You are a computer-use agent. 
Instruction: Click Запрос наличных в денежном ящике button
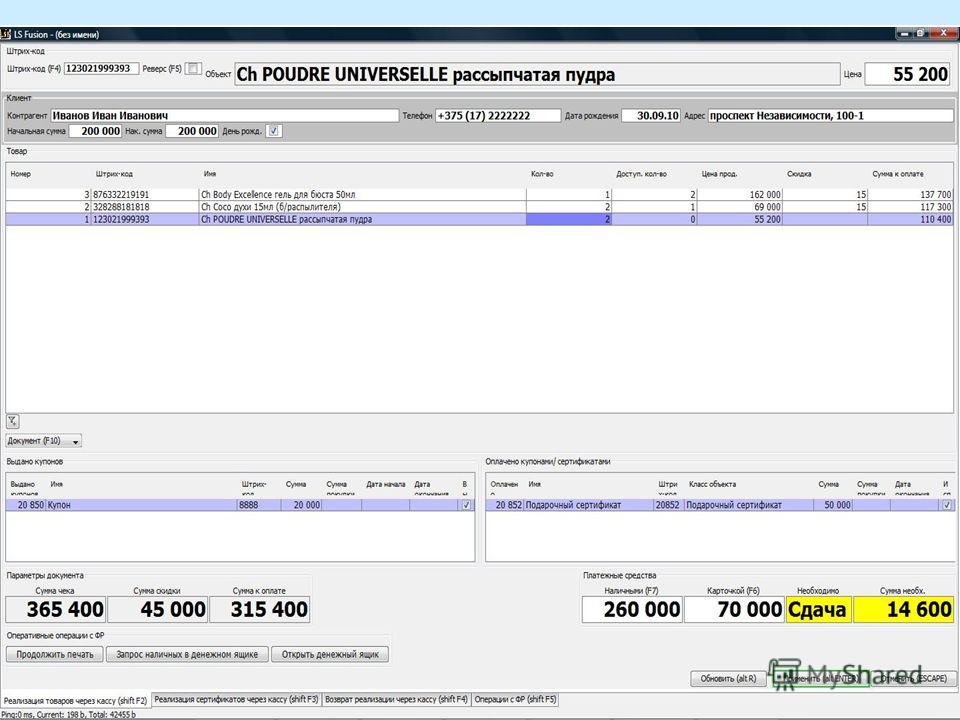(187, 654)
